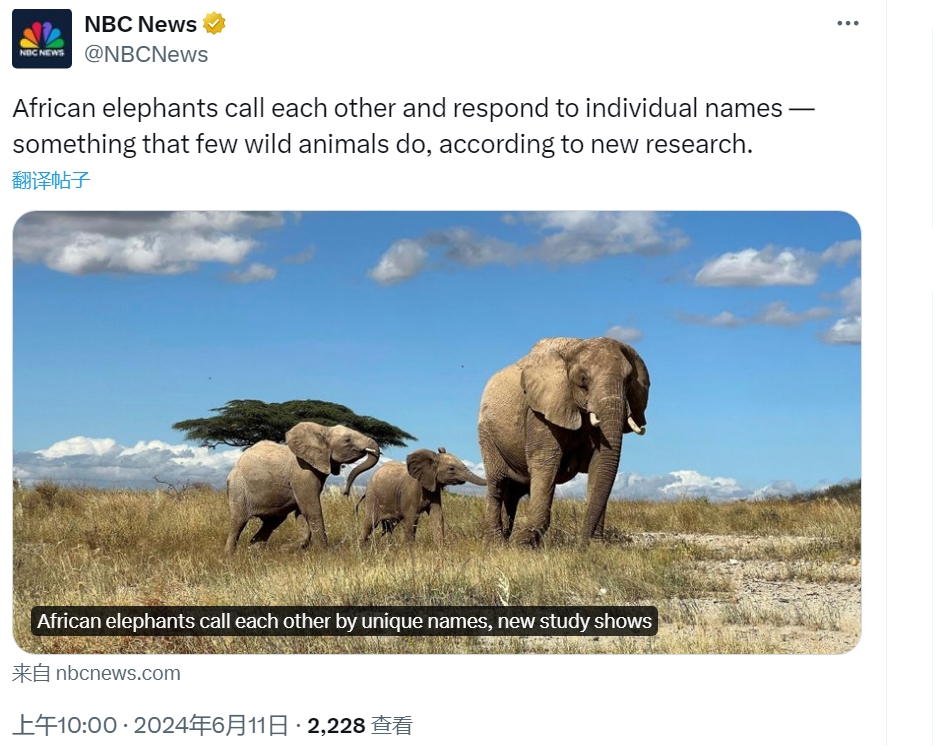
Task: Click the second line of tweet text mentioning new research
Action: click(383, 145)
